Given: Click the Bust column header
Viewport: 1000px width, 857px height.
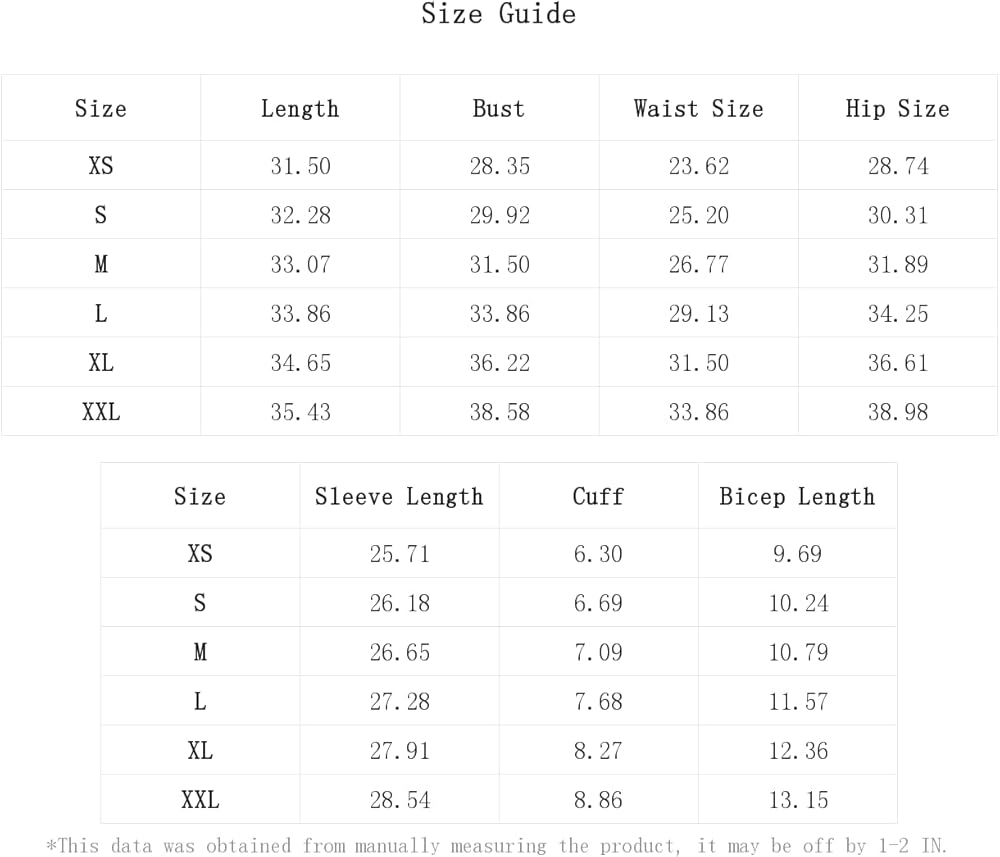Looking at the screenshot, I should [x=499, y=109].
